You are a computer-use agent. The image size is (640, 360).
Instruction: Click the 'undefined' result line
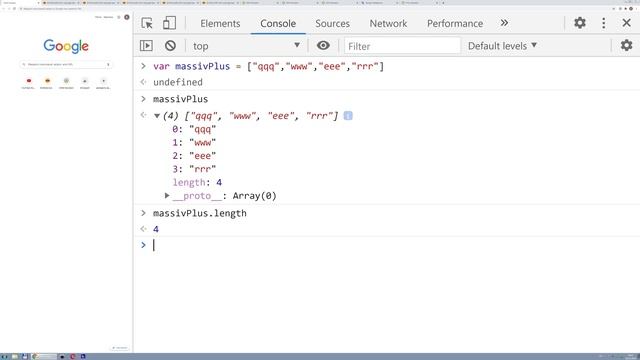178,82
